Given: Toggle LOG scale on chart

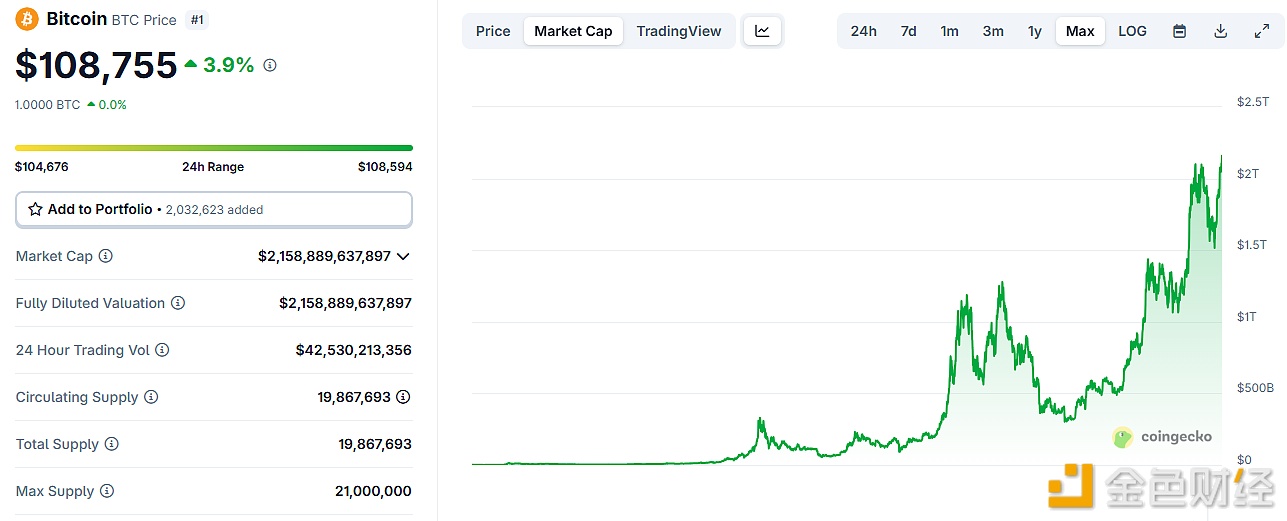Looking at the screenshot, I should click(1132, 31).
